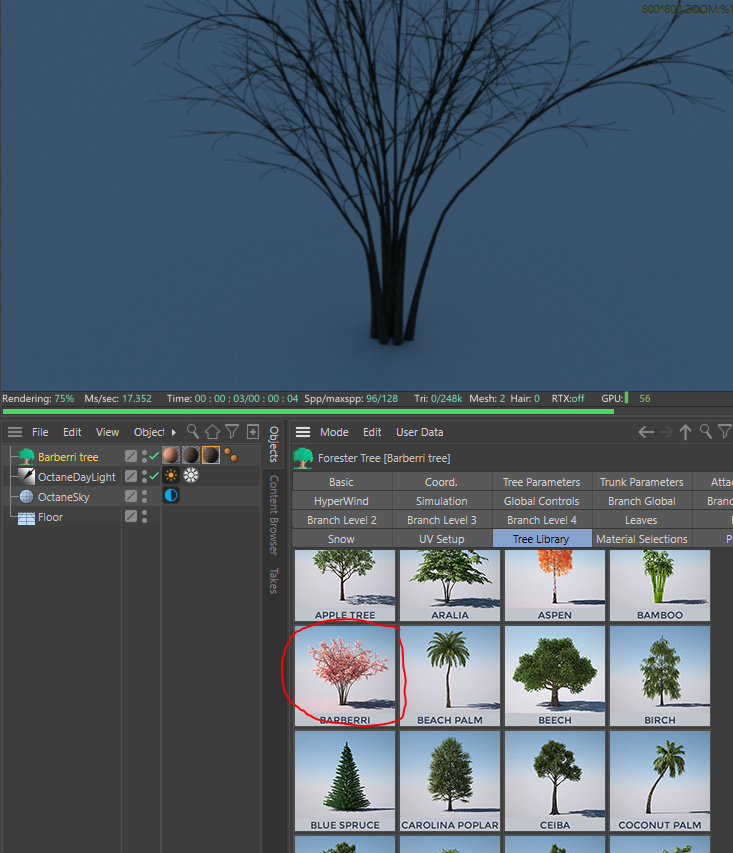Select the OctaneSky environment tag

pyautogui.click(x=171, y=496)
